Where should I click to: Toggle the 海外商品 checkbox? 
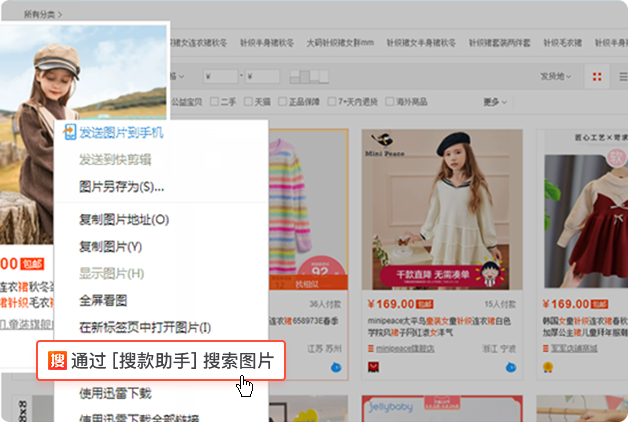[390, 102]
